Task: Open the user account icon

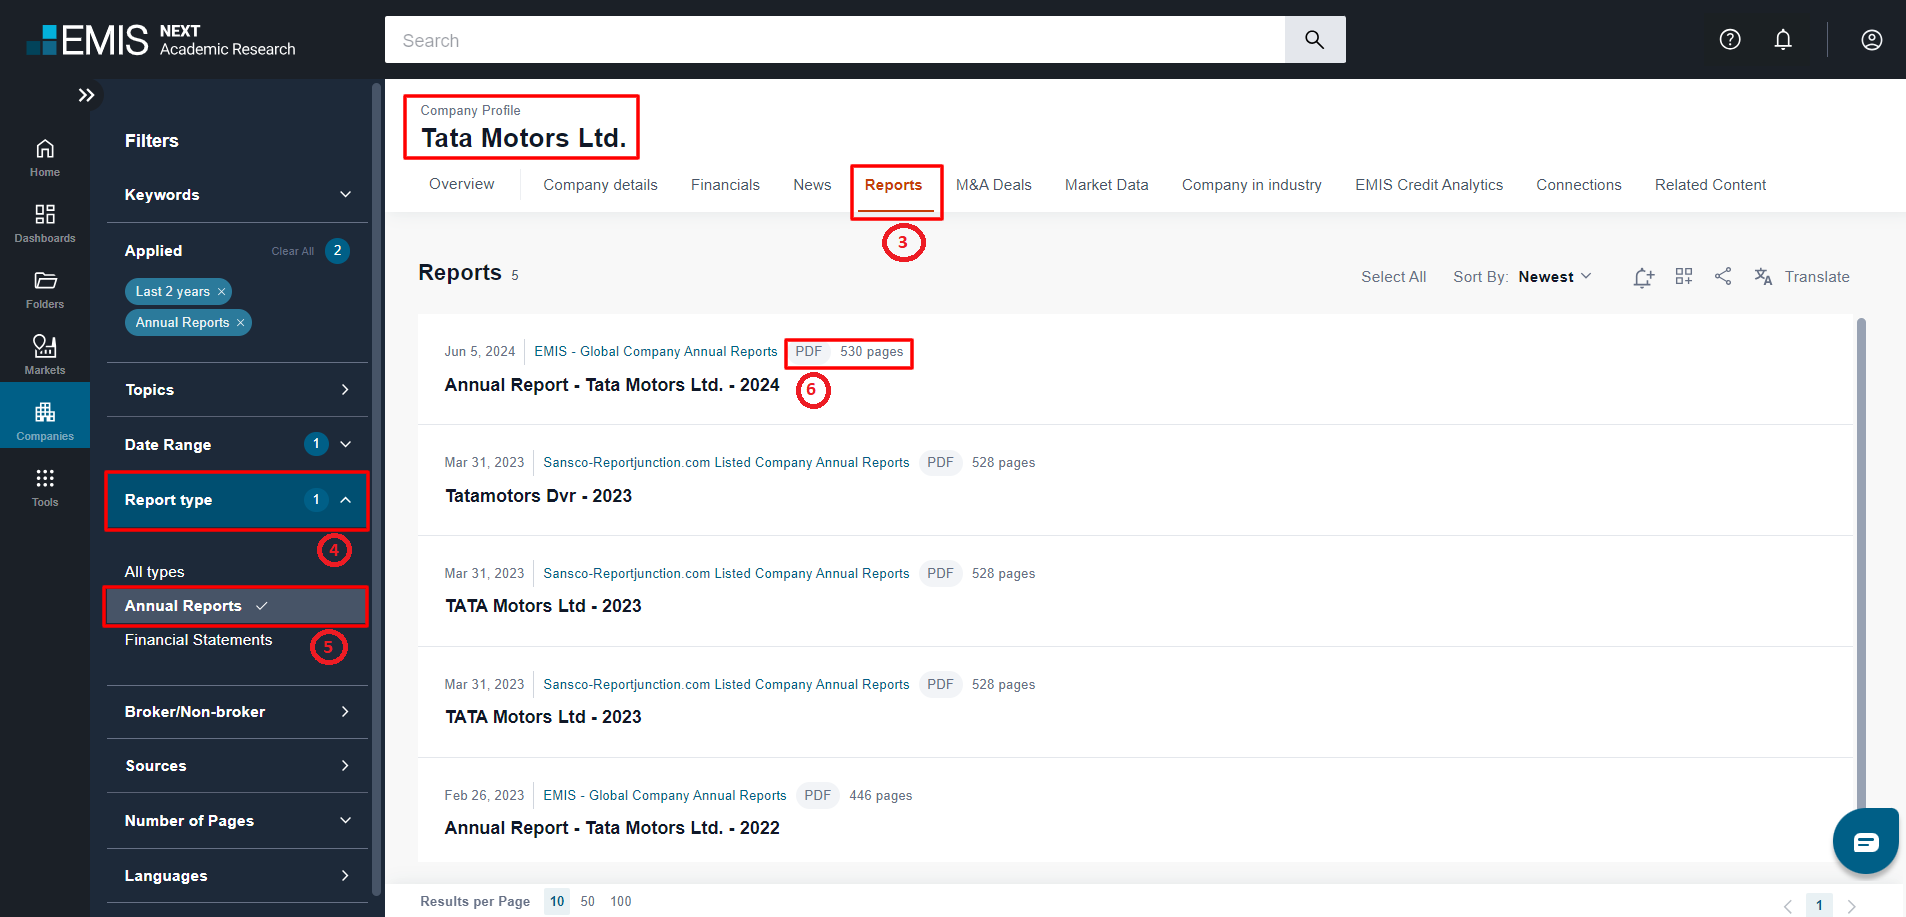Action: 1872,40
